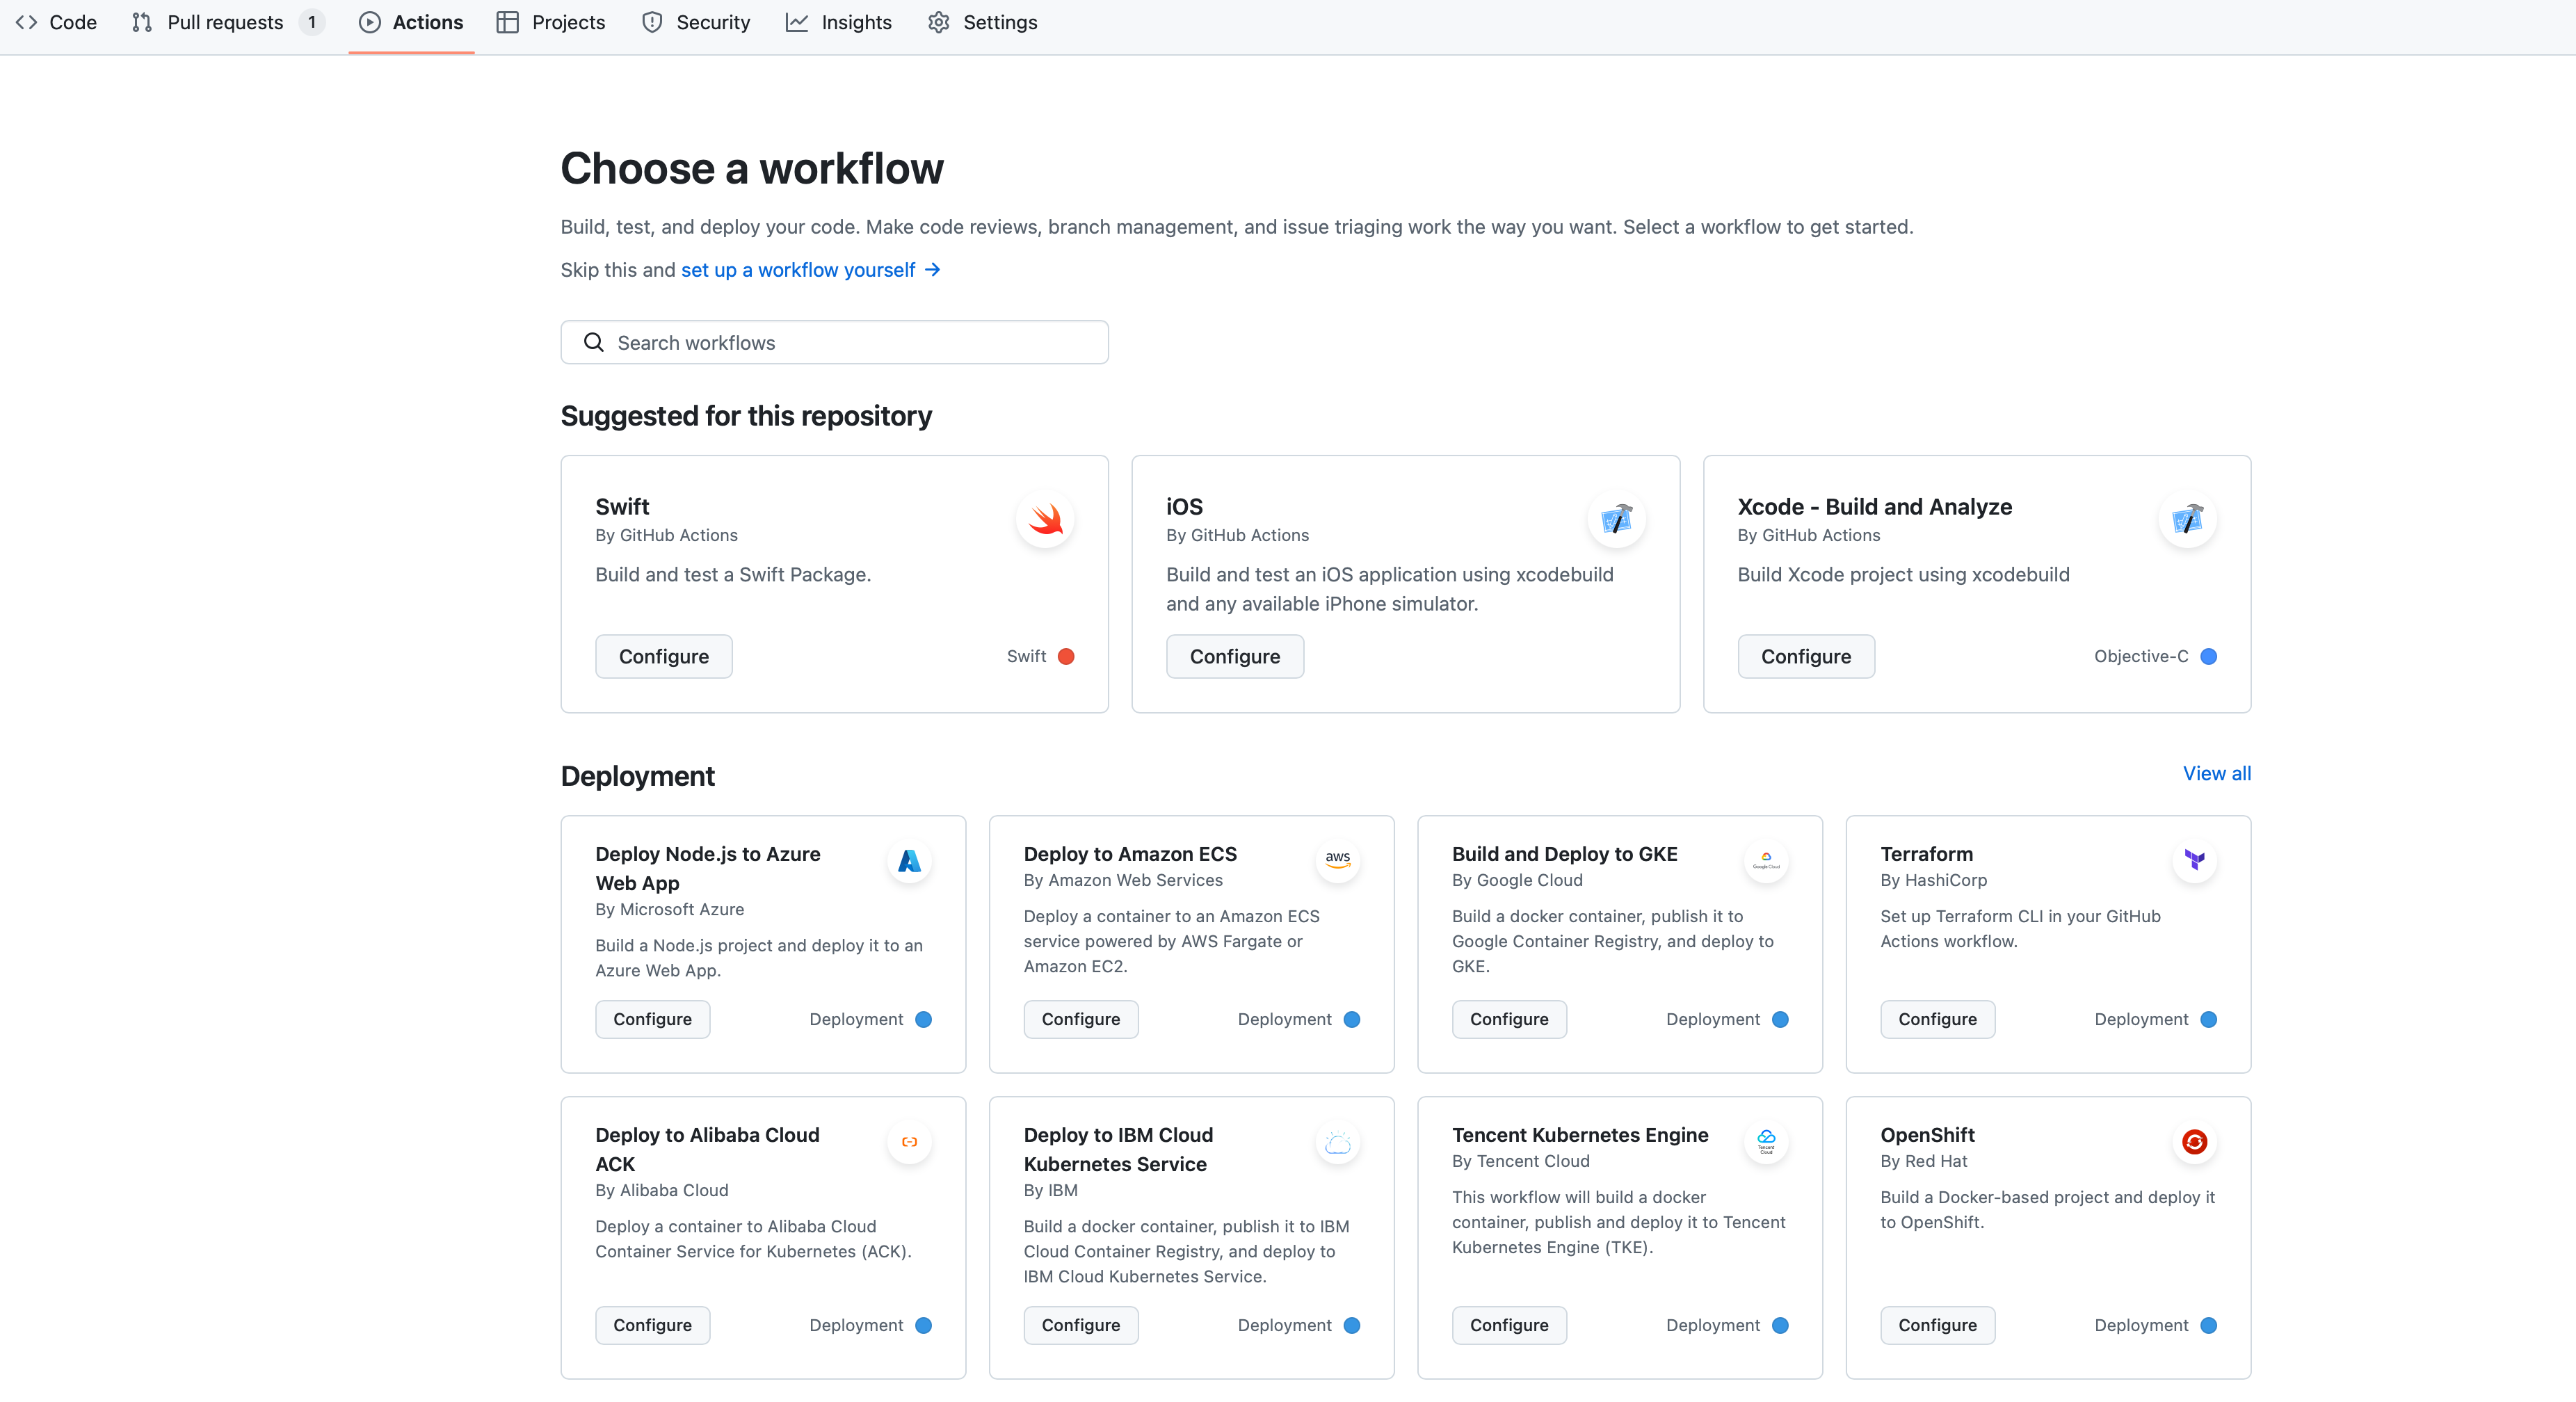Image resolution: width=2576 pixels, height=1402 pixels.
Task: Focus the Search workflows field
Action: click(x=834, y=343)
